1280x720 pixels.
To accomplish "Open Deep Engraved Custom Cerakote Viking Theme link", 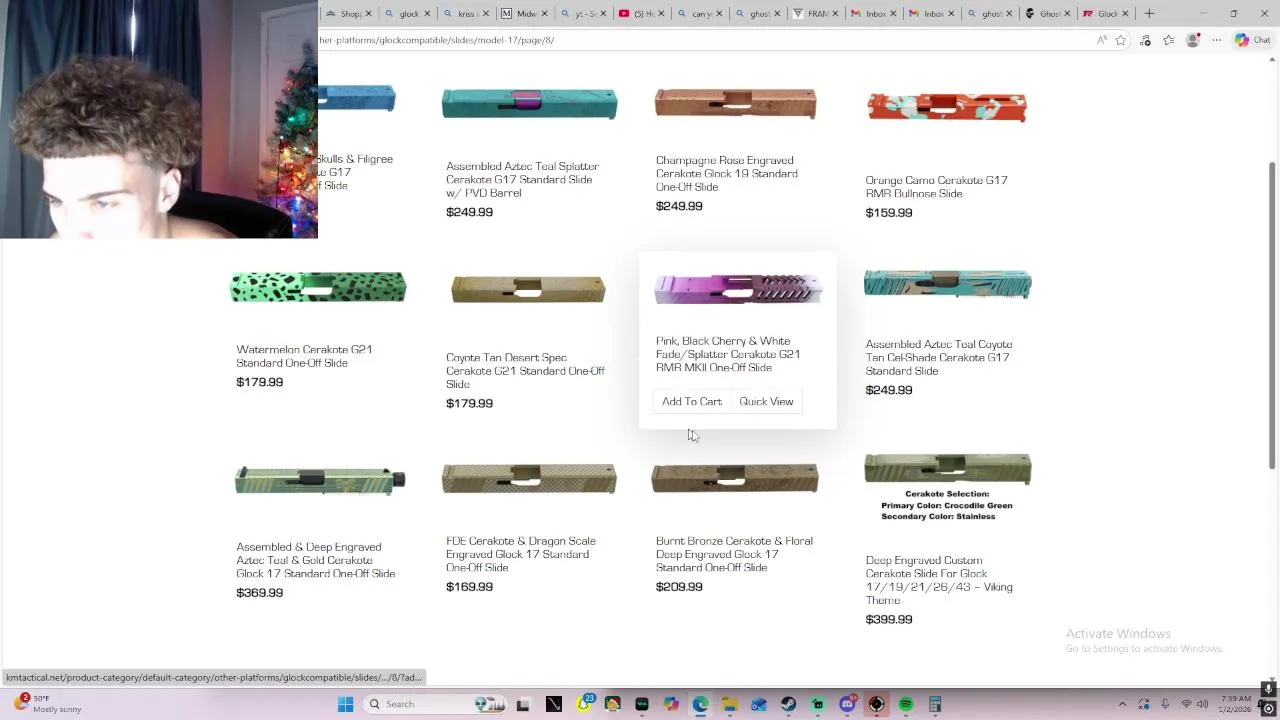I will click(939, 581).
